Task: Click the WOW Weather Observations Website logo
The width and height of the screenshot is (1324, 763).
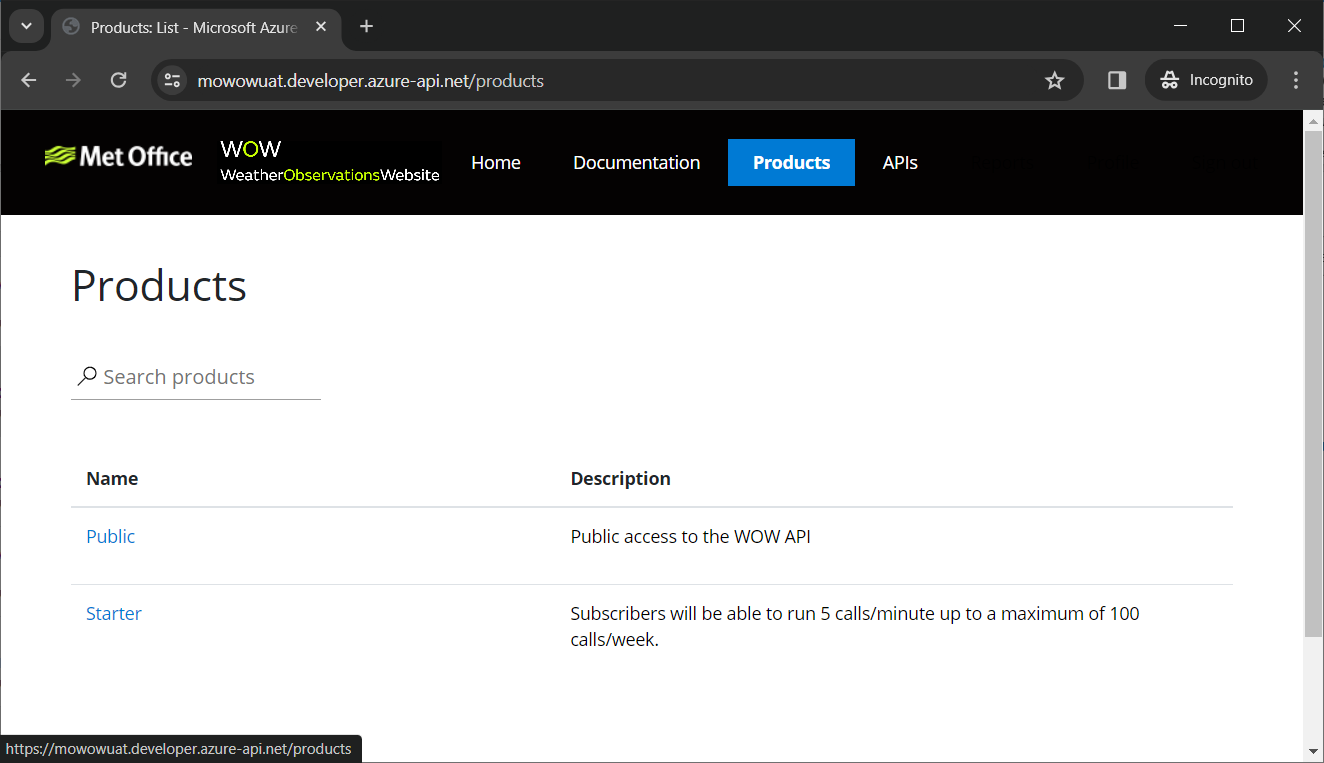Action: point(329,162)
